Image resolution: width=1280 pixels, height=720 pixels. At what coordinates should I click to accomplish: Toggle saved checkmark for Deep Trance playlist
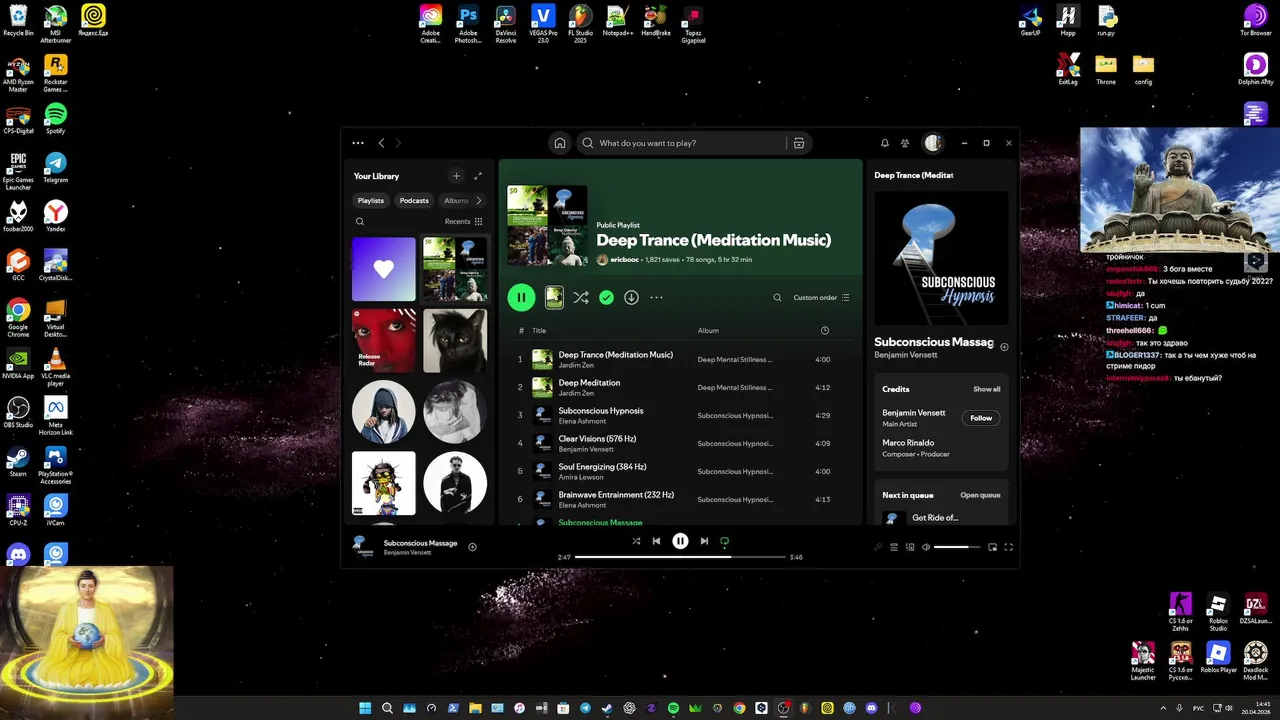606,297
